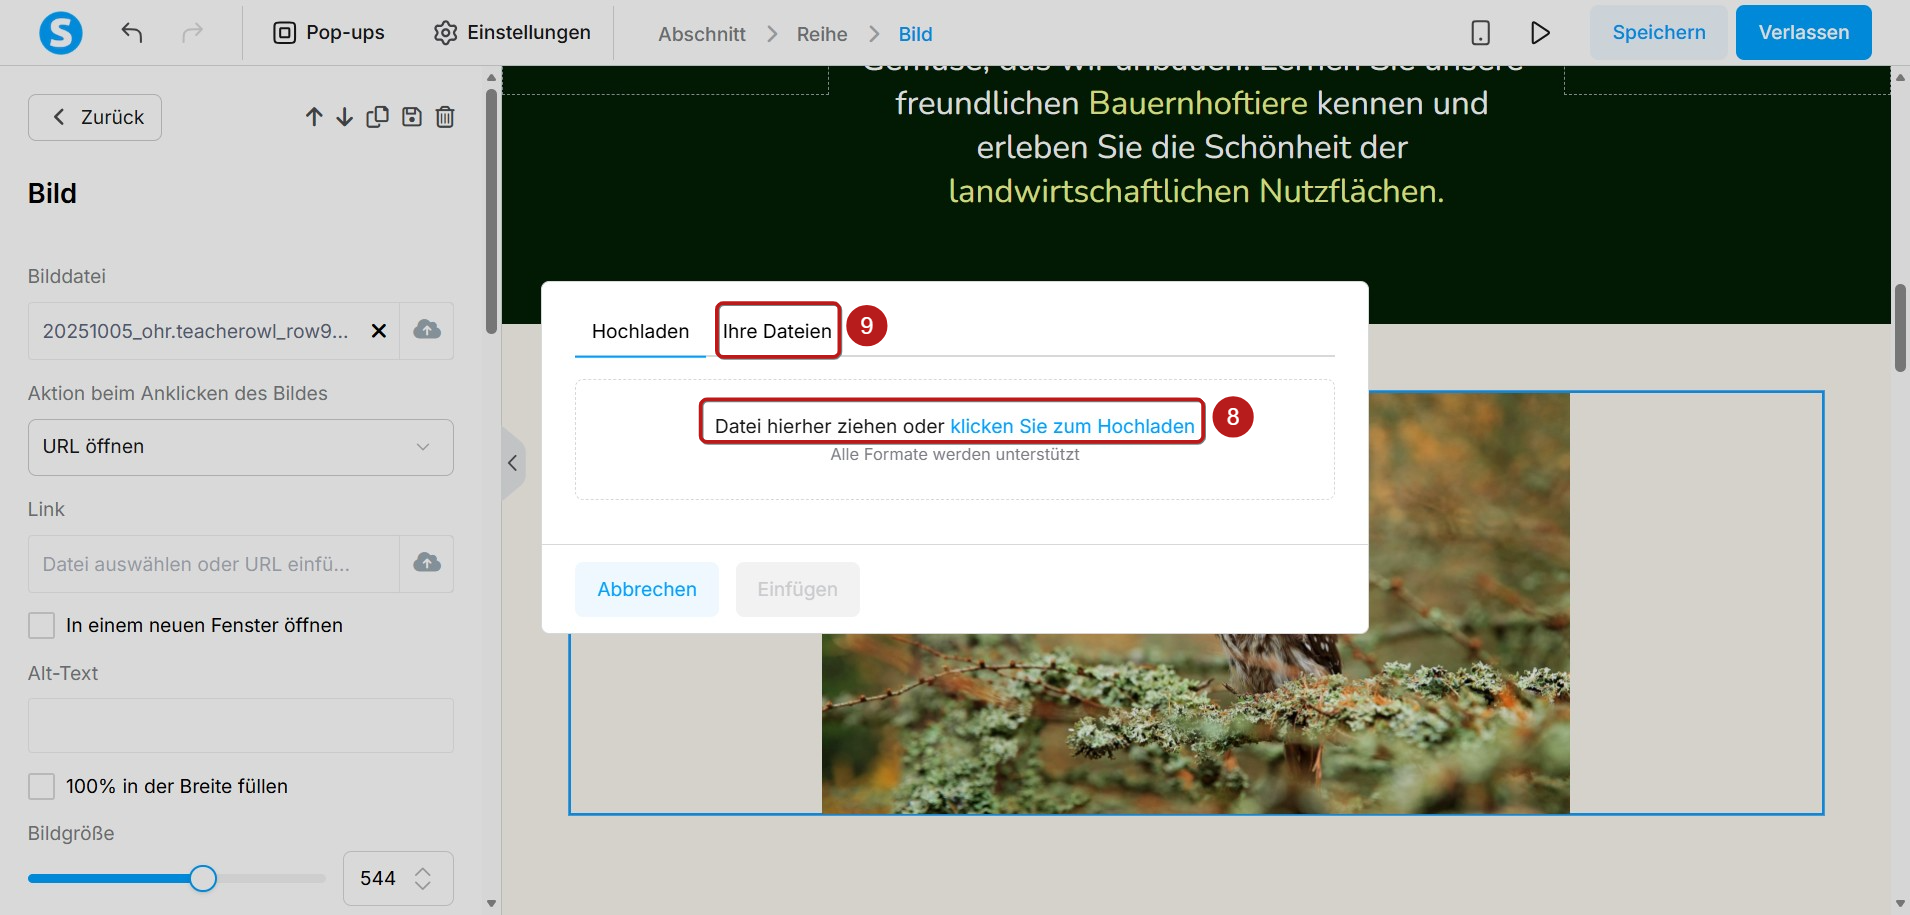Click Abbrechen in upload dialog

point(647,590)
